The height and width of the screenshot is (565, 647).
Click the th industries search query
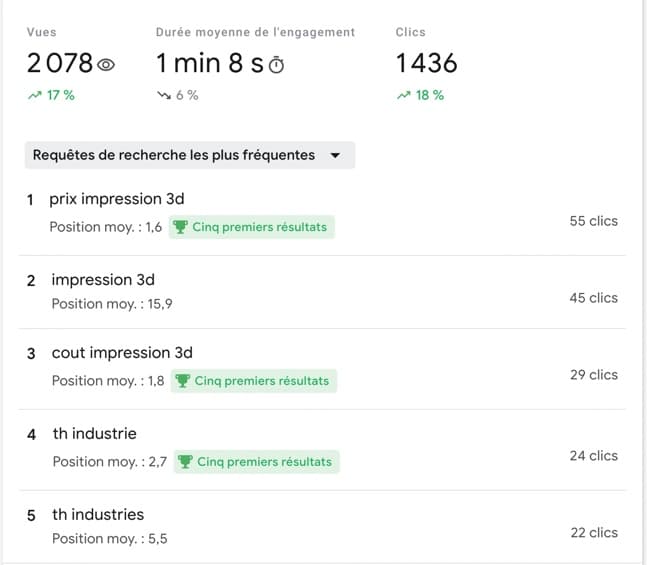pyautogui.click(x=98, y=515)
